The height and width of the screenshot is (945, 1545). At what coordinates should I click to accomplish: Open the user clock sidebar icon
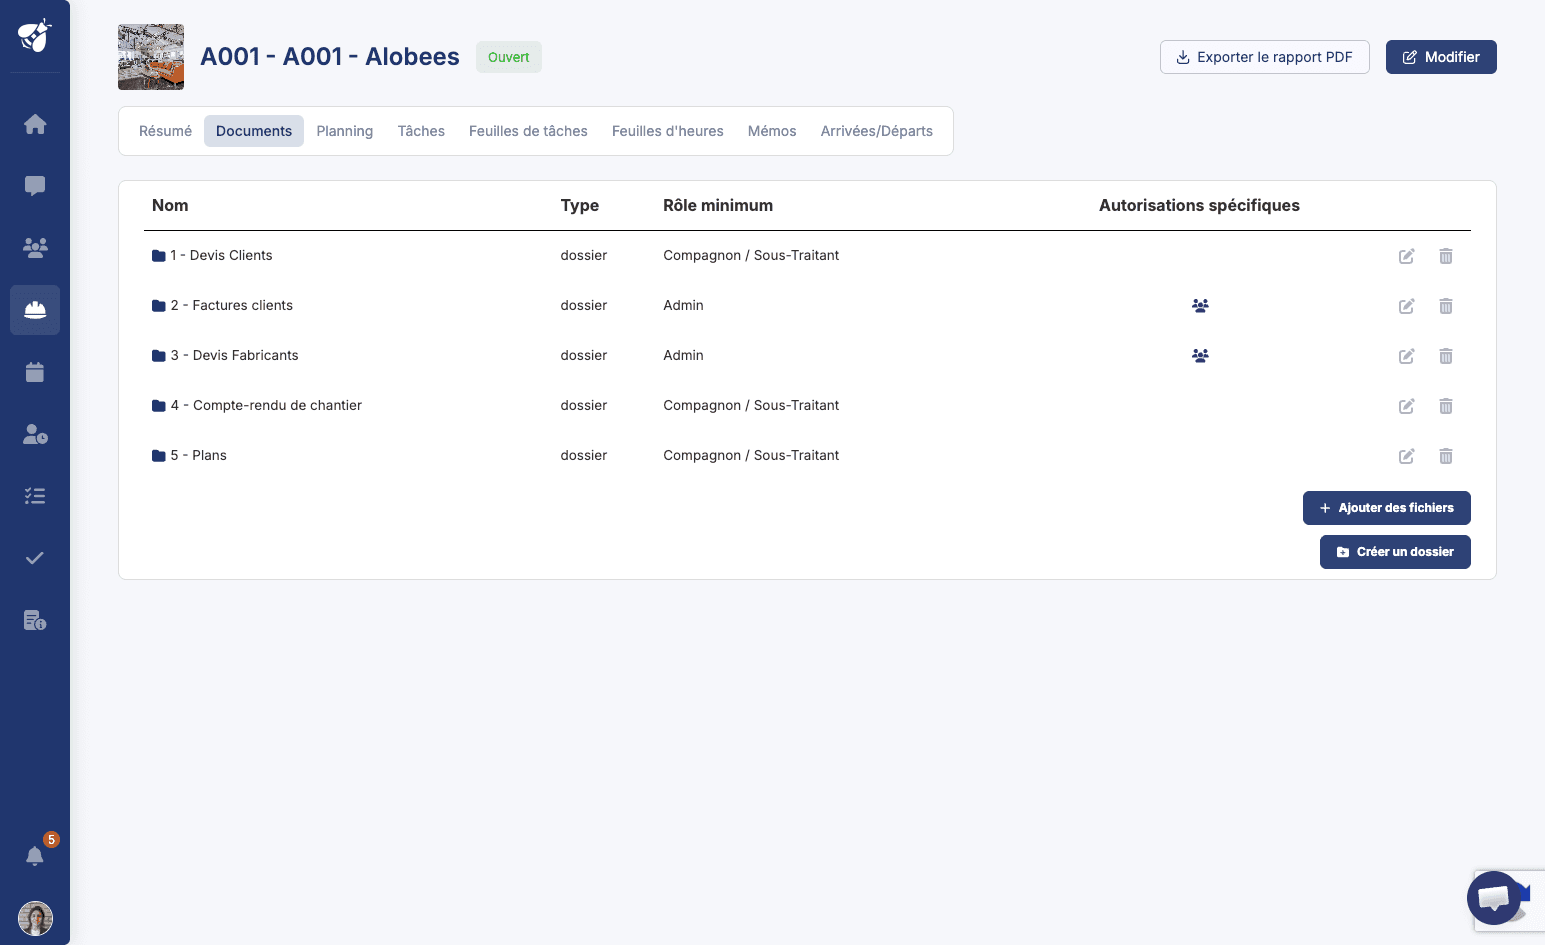pyautogui.click(x=35, y=434)
